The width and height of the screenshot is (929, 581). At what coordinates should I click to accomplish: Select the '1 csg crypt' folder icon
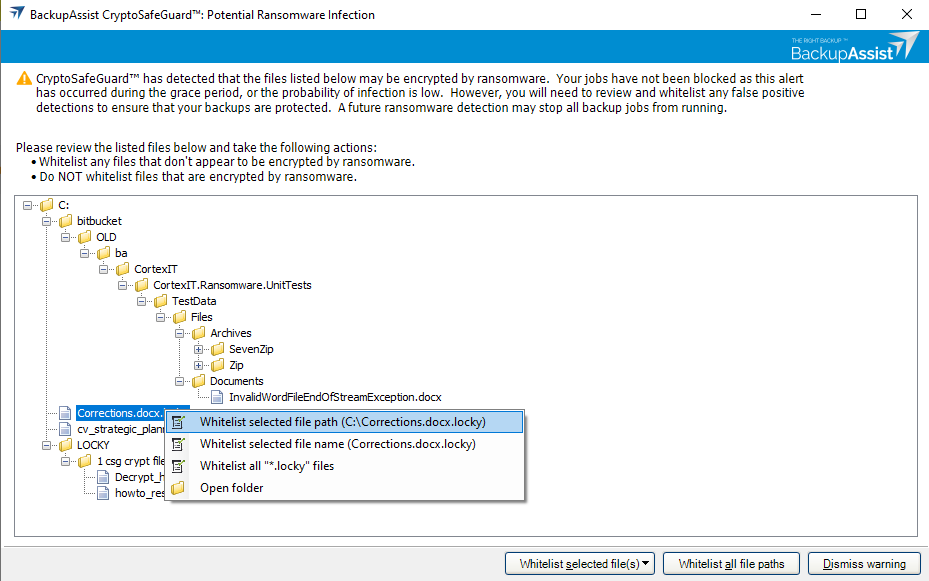tap(85, 461)
